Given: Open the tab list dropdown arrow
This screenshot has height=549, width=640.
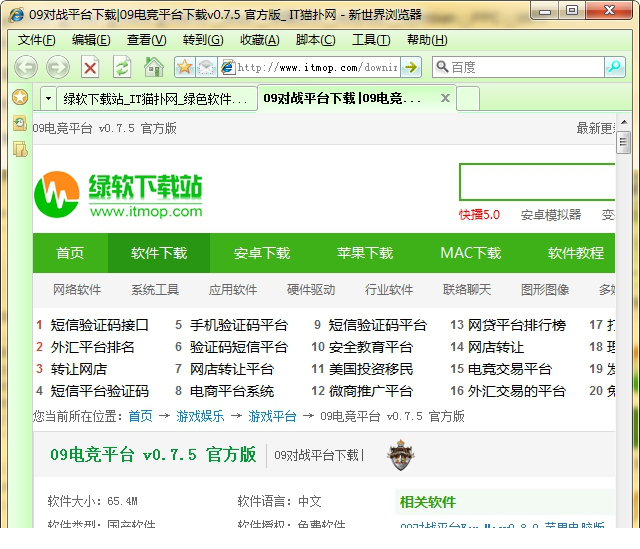Looking at the screenshot, I should (49, 98).
